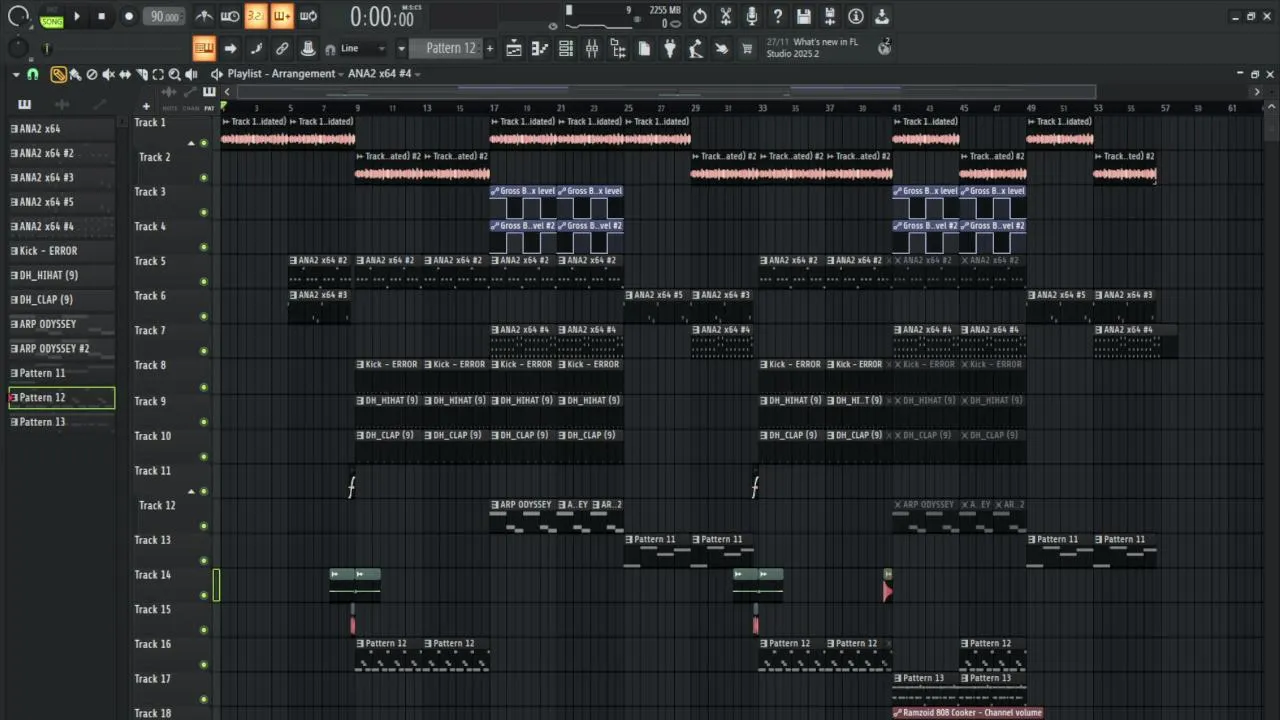Viewport: 1280px width, 720px height.
Task: Open help with question mark icon
Action: click(x=777, y=16)
